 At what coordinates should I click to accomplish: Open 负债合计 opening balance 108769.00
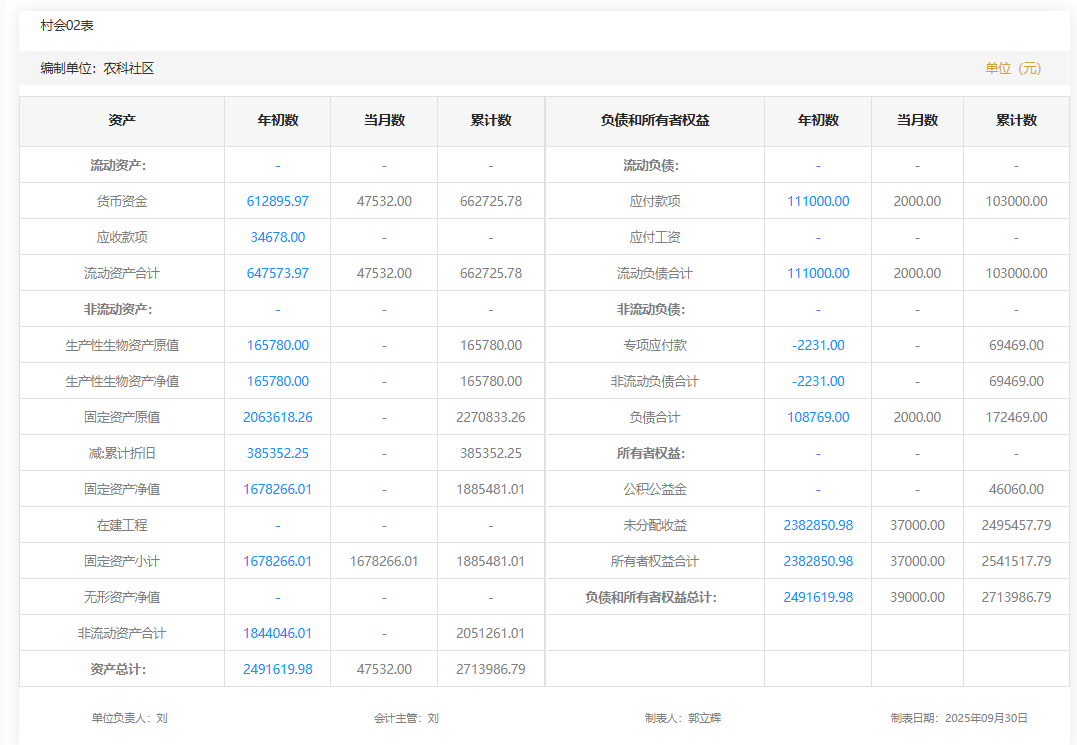tap(817, 417)
